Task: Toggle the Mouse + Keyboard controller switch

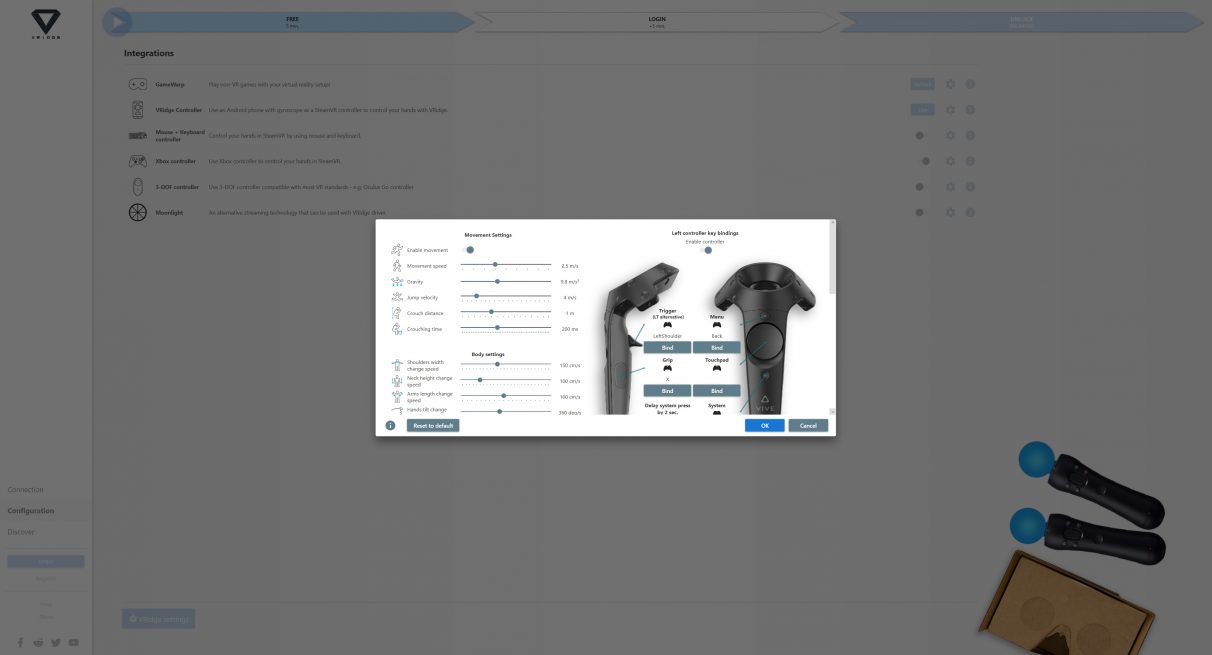Action: click(921, 135)
